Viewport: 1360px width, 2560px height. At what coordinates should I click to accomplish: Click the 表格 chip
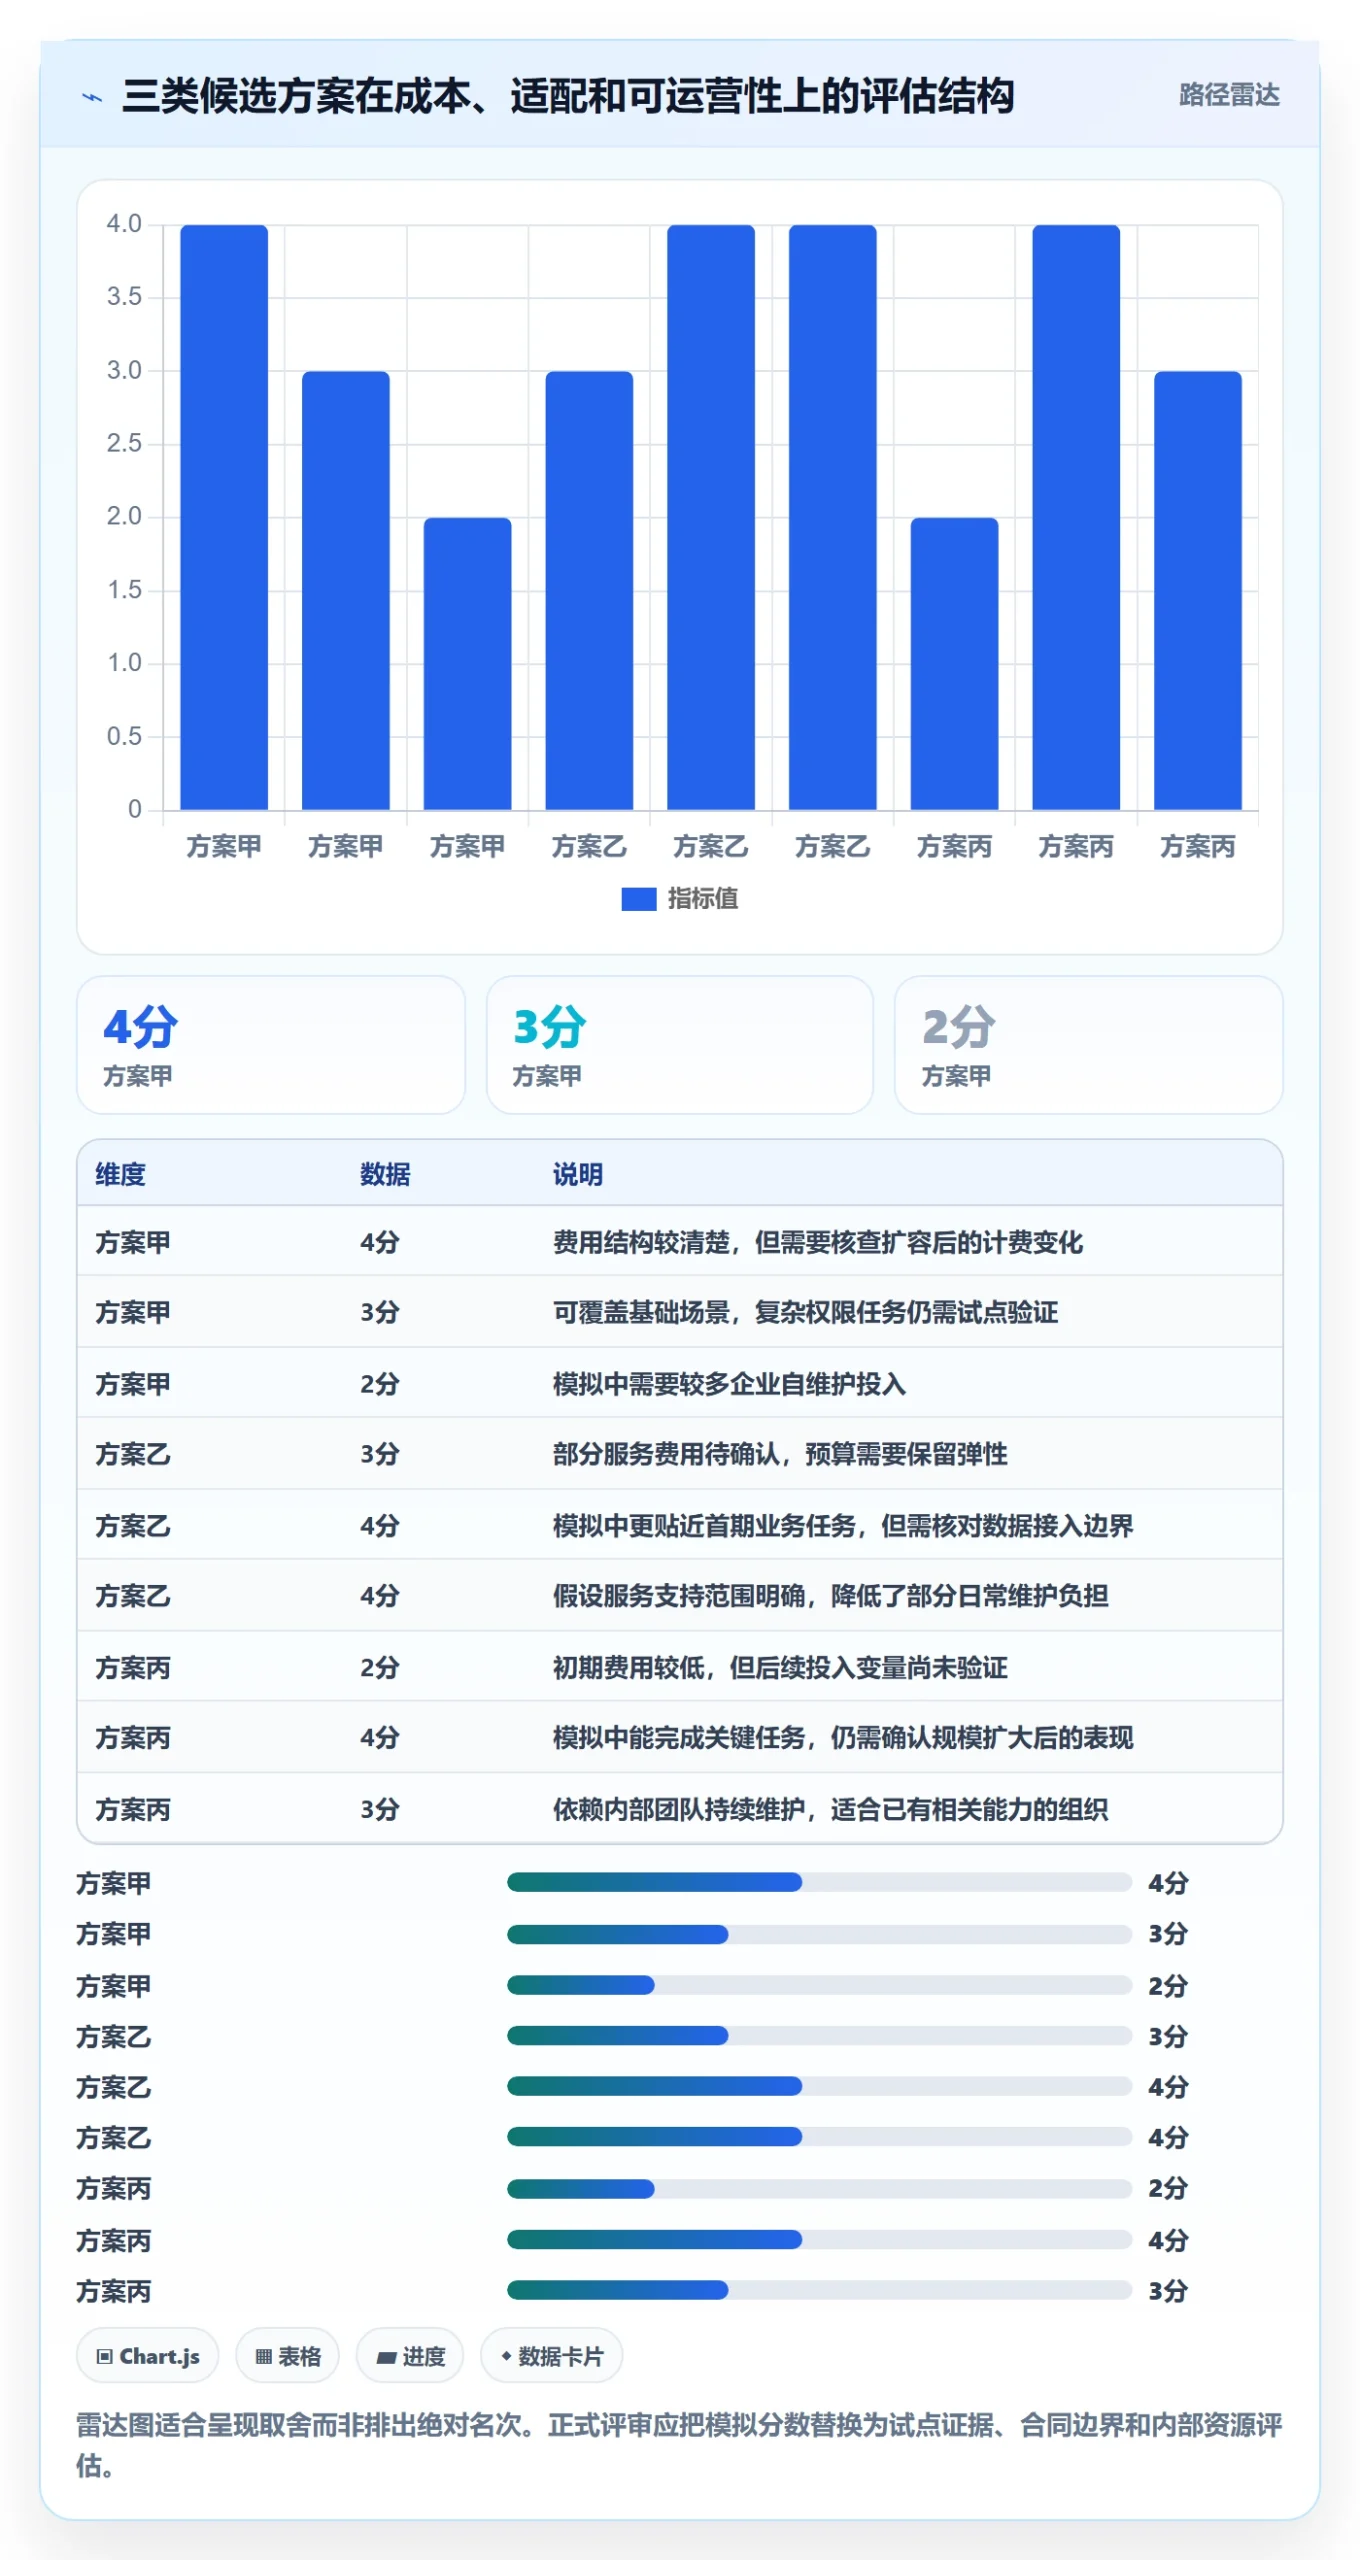point(288,2356)
